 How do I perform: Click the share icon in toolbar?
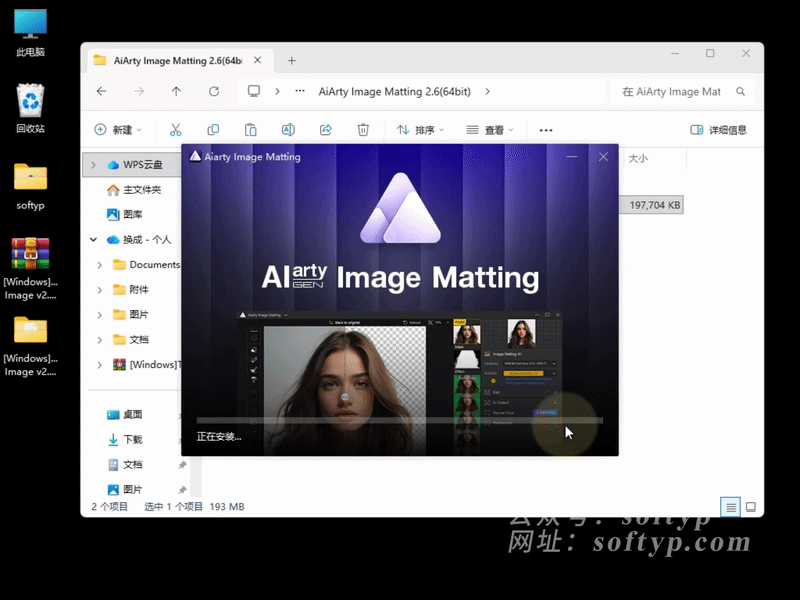point(326,130)
